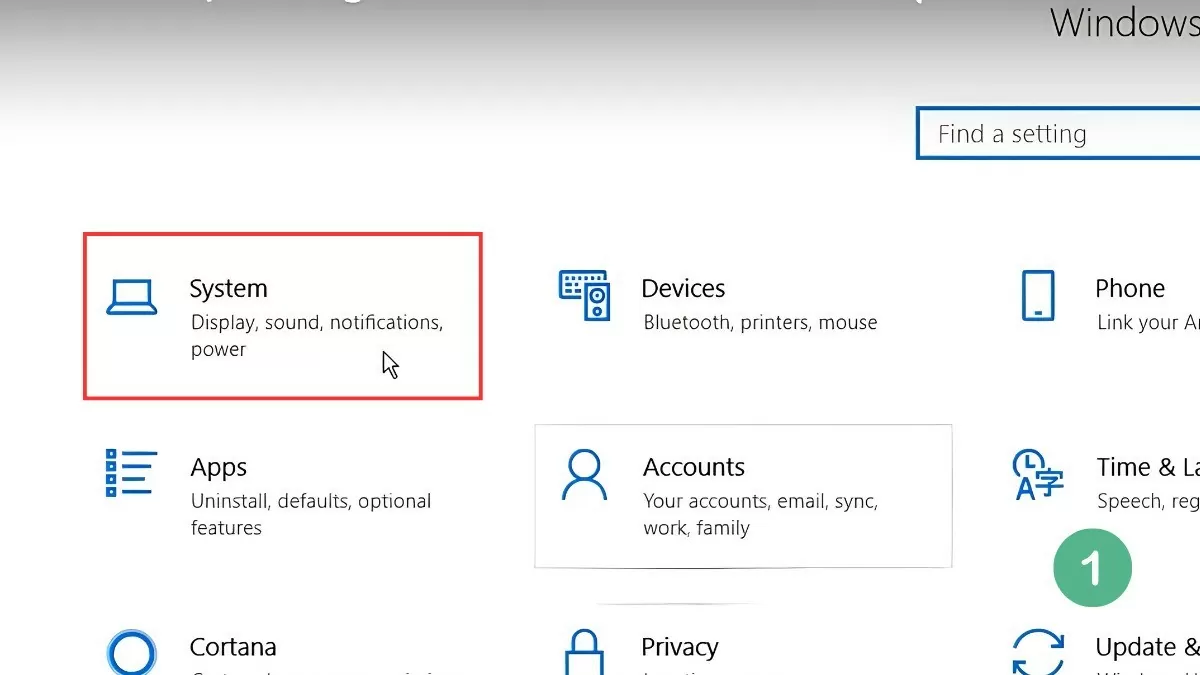Select the Phone smartphone icon

[x=1038, y=296]
